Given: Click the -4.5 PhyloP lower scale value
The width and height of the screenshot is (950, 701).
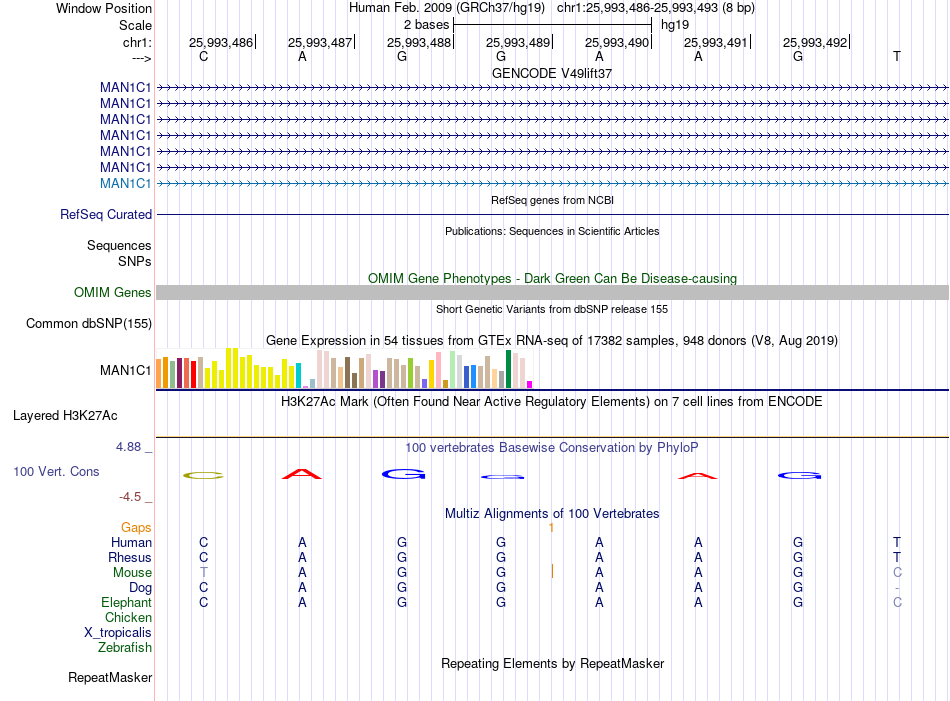Looking at the screenshot, I should (130, 497).
